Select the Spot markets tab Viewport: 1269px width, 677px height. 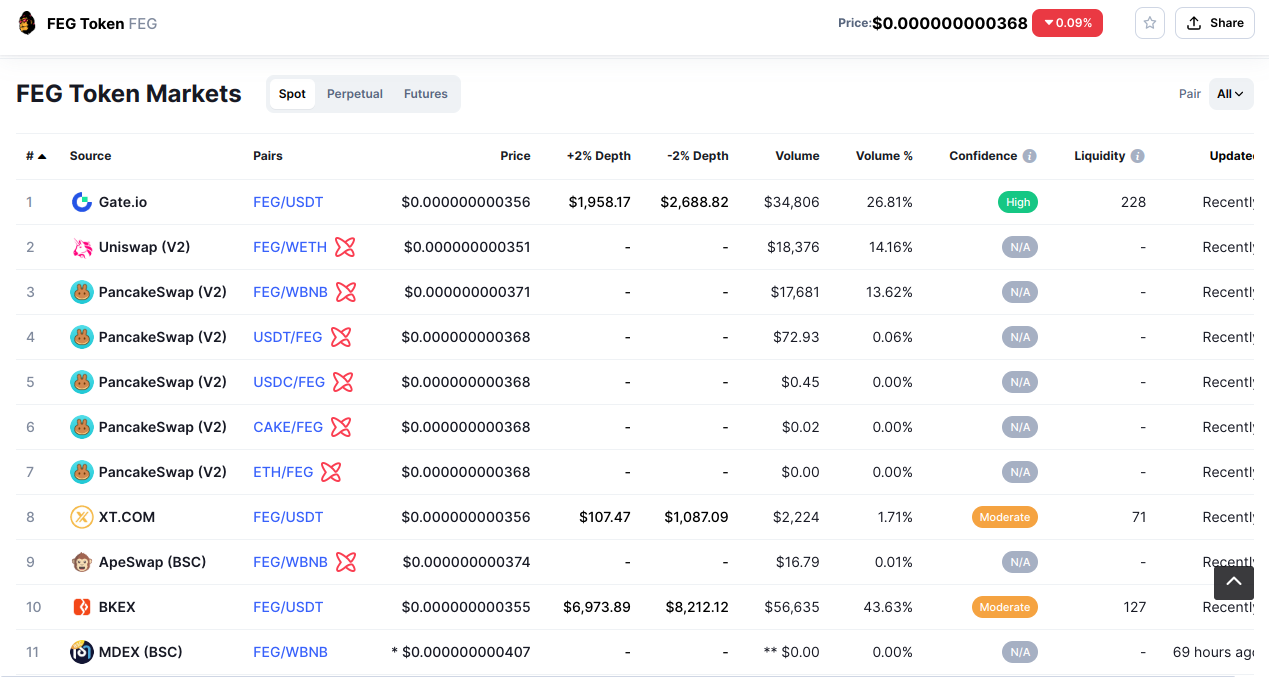click(x=292, y=94)
